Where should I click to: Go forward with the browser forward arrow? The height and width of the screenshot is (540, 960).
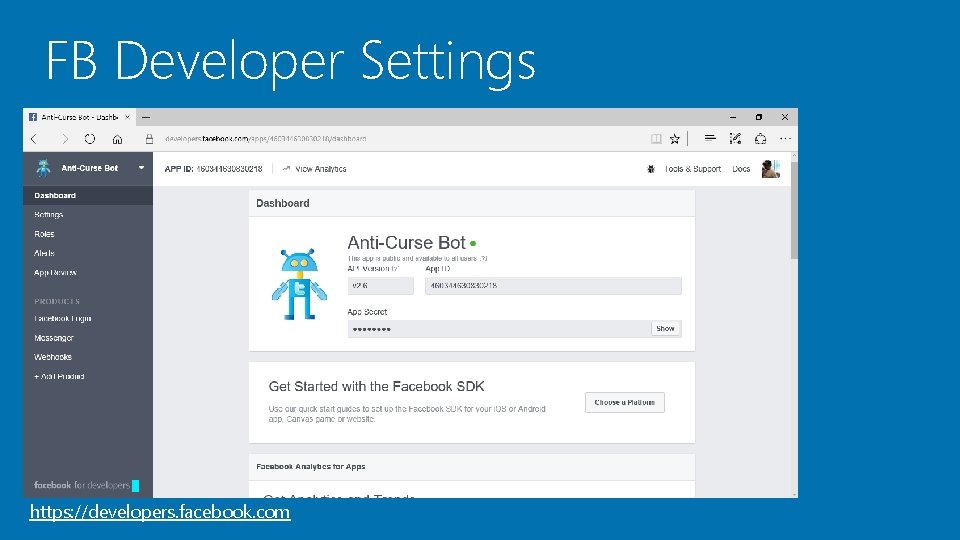click(x=64, y=139)
